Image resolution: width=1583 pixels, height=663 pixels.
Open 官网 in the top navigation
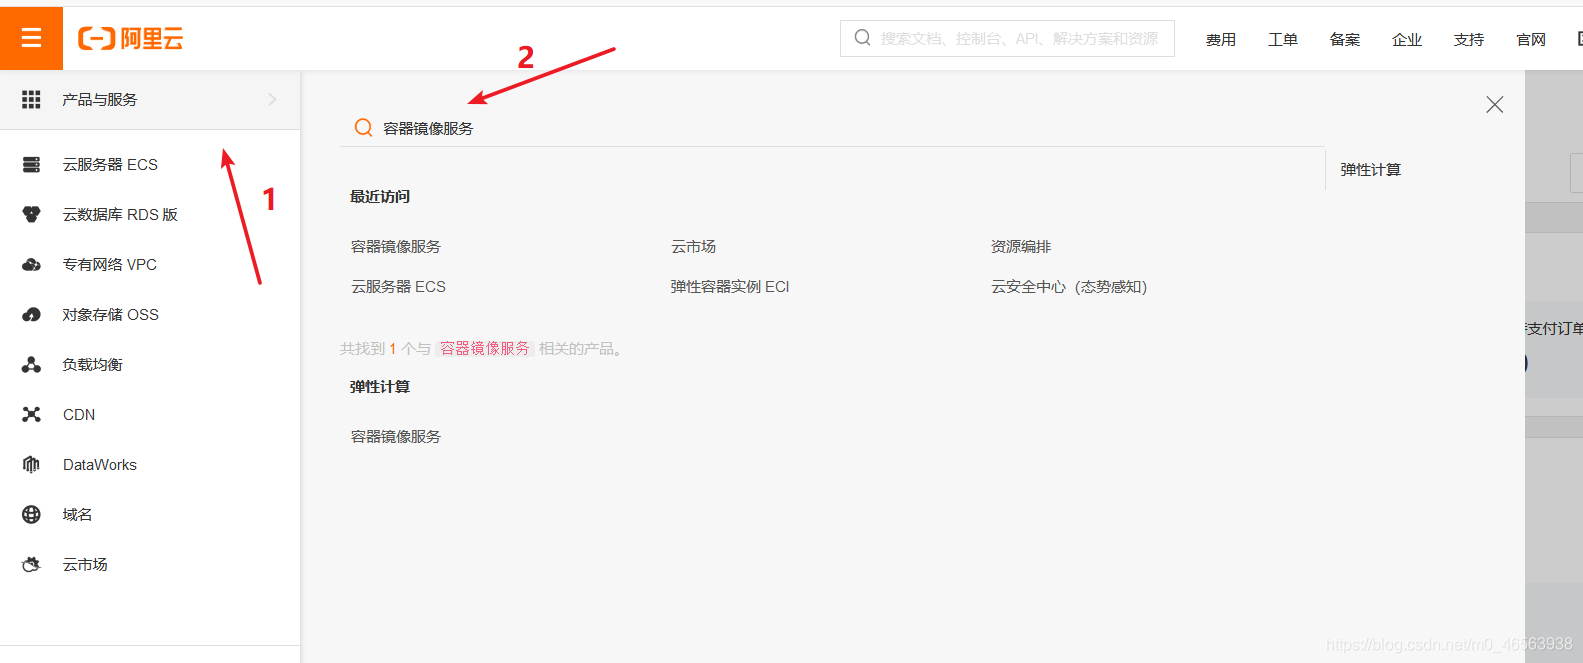1531,39
